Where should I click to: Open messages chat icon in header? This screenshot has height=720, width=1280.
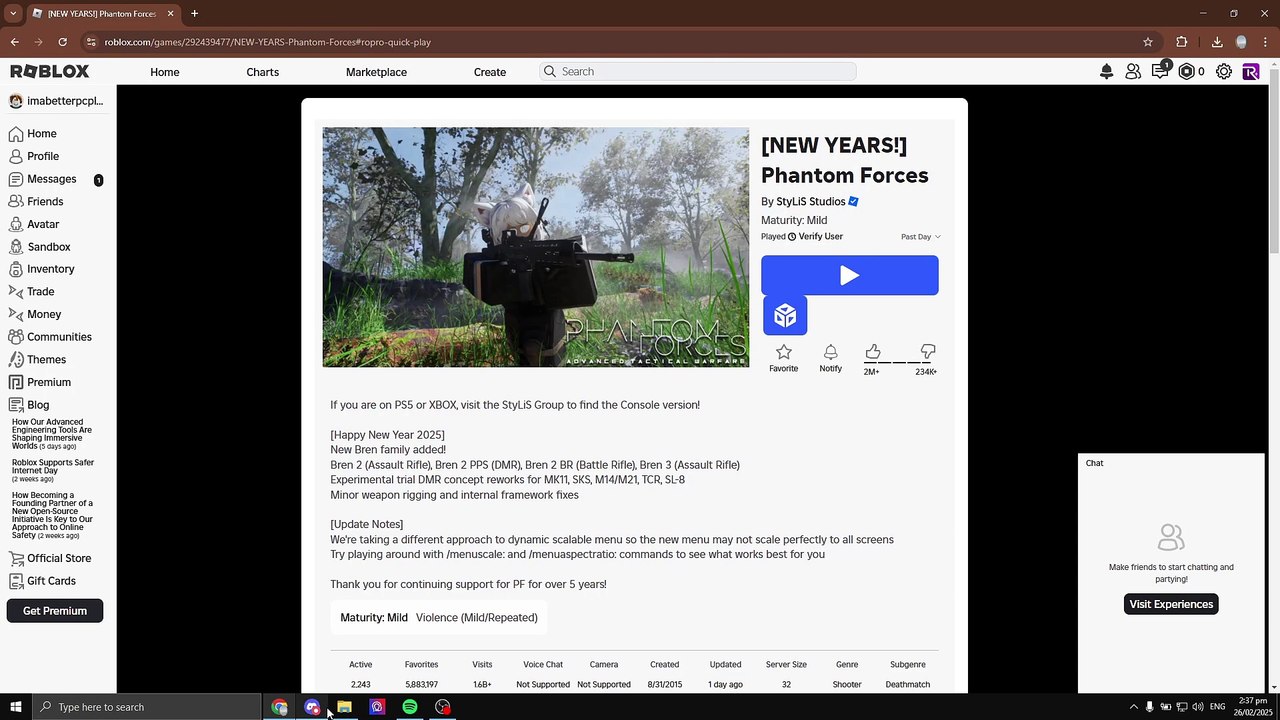(x=1160, y=72)
